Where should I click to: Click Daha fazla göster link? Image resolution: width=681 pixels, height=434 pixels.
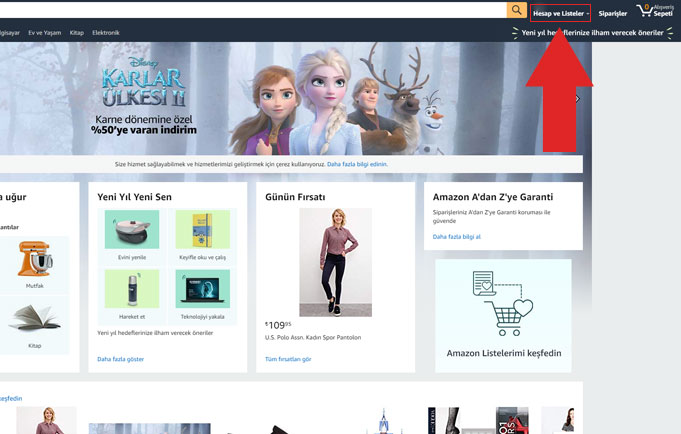[x=120, y=358]
